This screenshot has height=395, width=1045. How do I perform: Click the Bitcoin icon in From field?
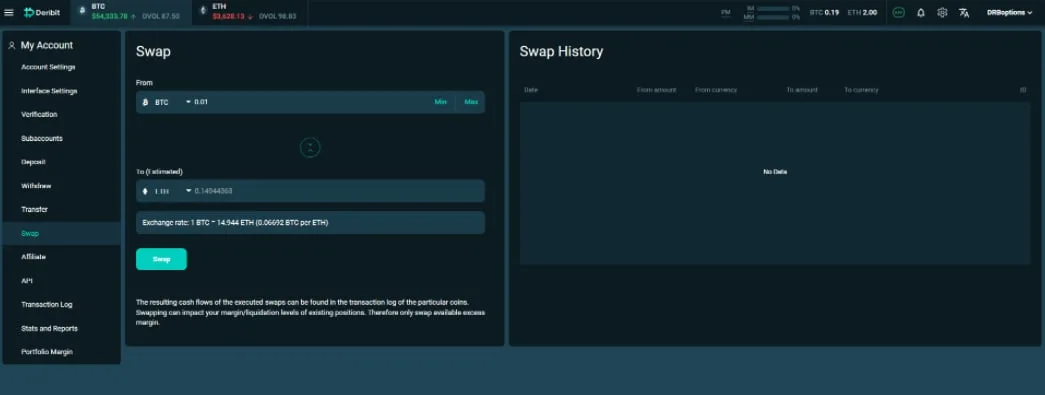coord(146,103)
